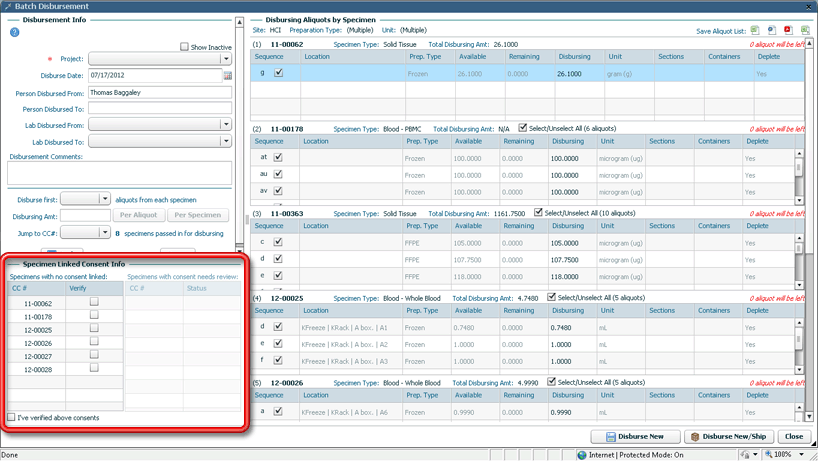This screenshot has height=461, width=818.
Task: Select the 11-00363 specimen heading
Action: [287, 213]
